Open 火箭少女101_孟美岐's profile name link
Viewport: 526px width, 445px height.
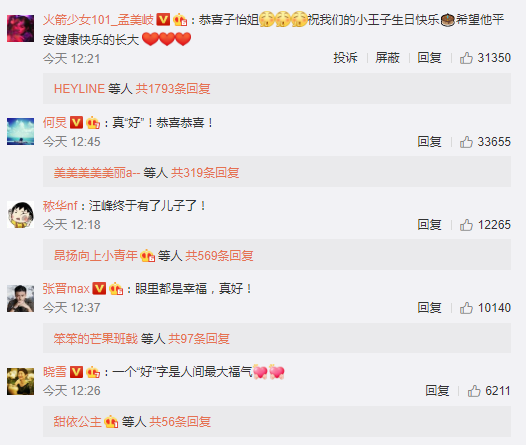[98, 20]
